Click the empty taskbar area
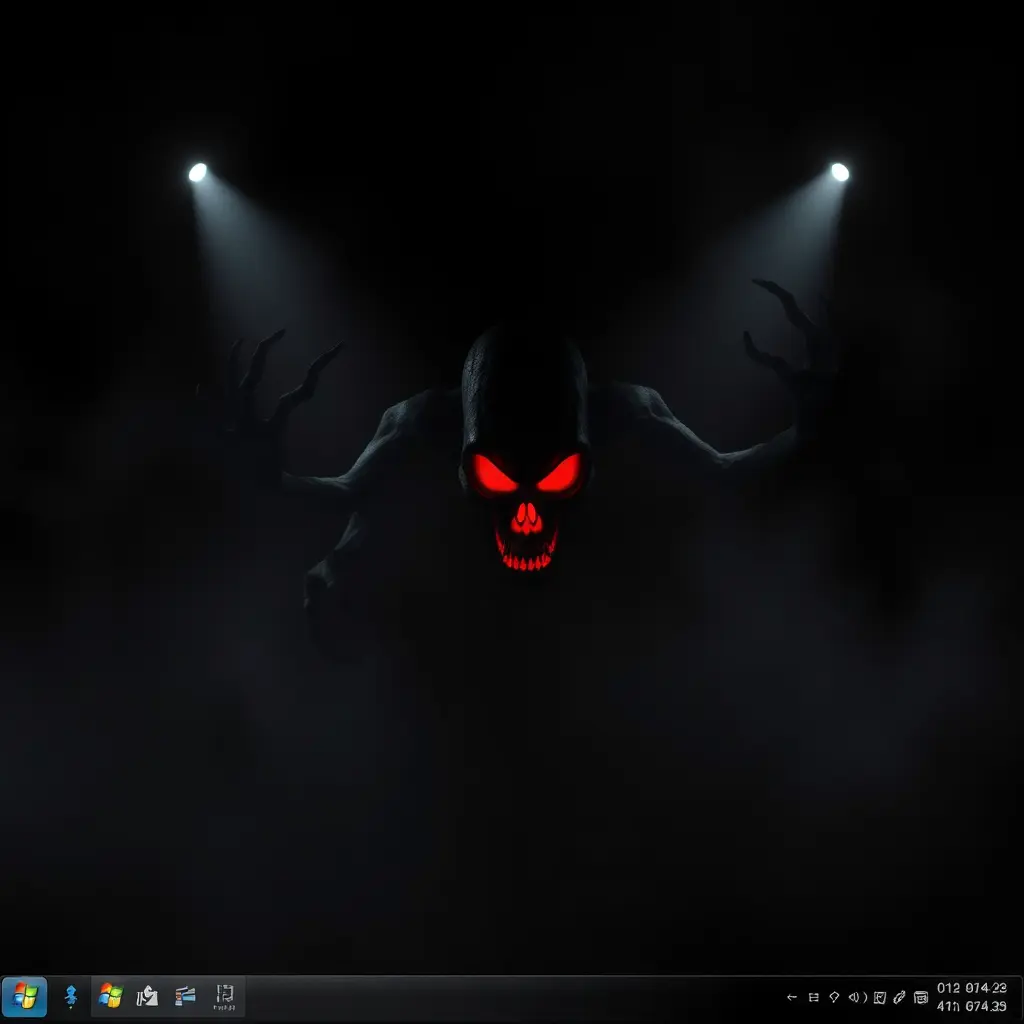1024x1024 pixels. pos(500,997)
